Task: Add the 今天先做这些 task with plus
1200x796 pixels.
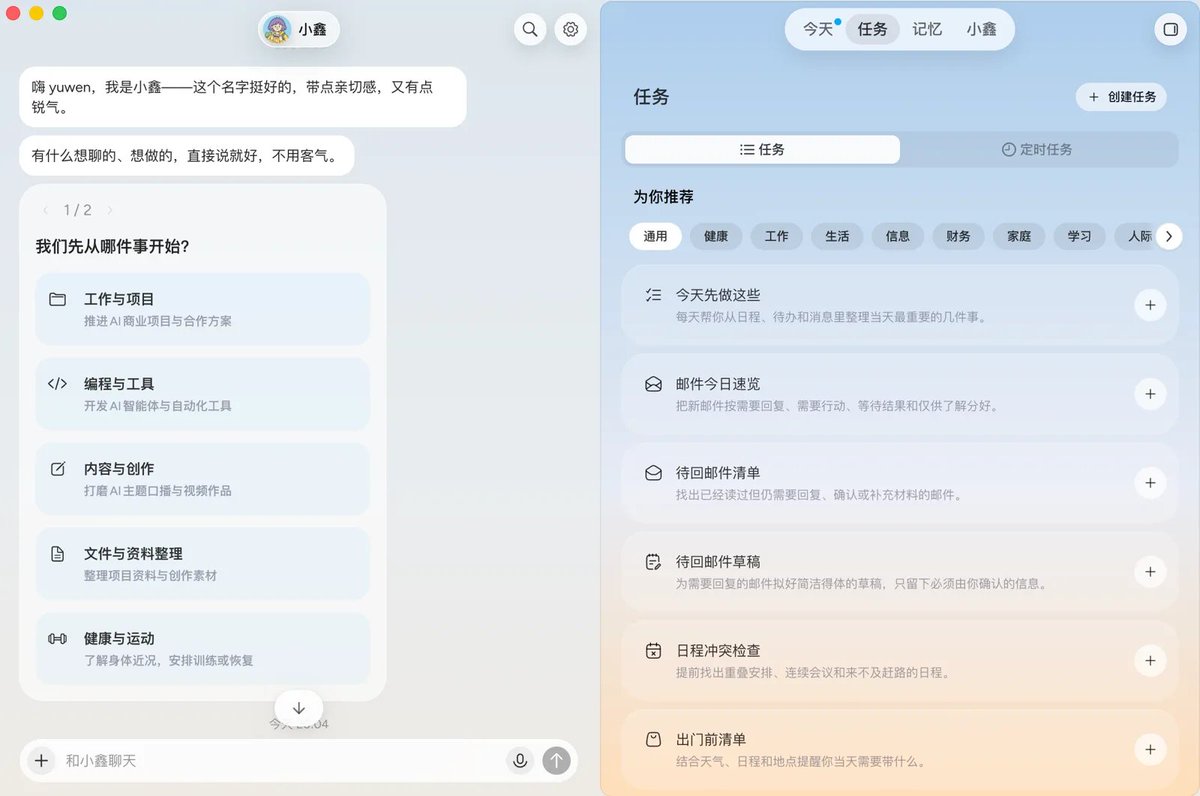Action: 1150,305
